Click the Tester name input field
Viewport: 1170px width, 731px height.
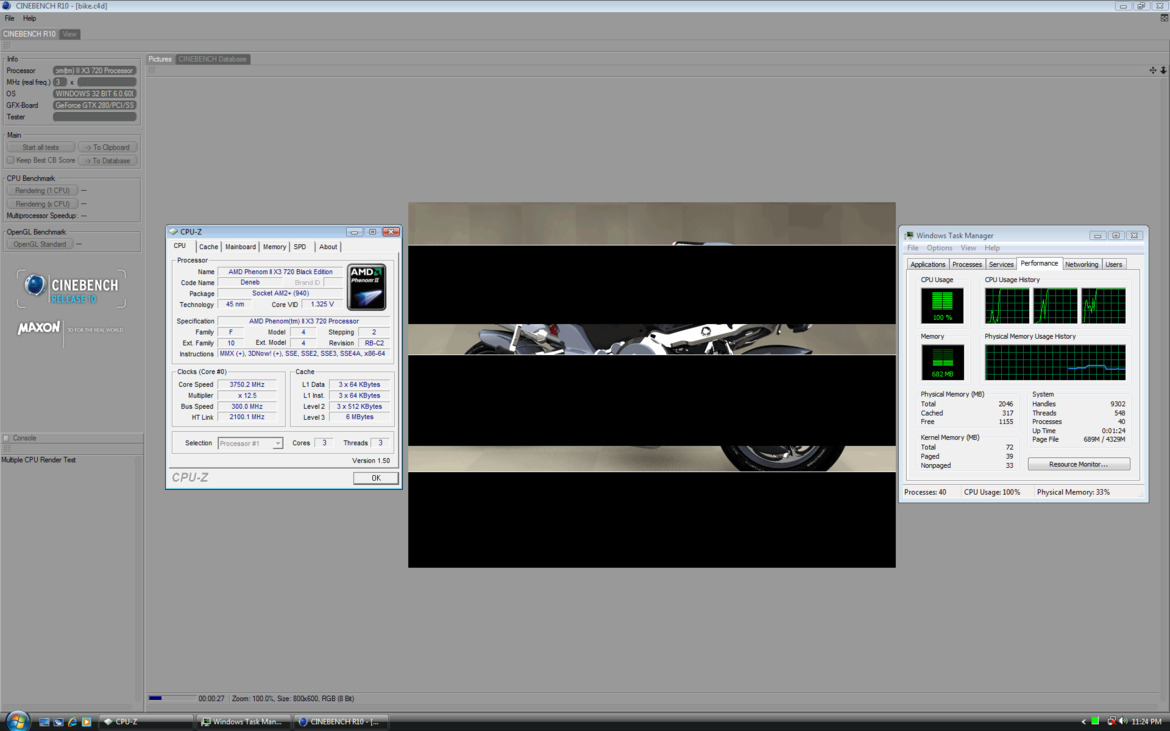point(95,117)
